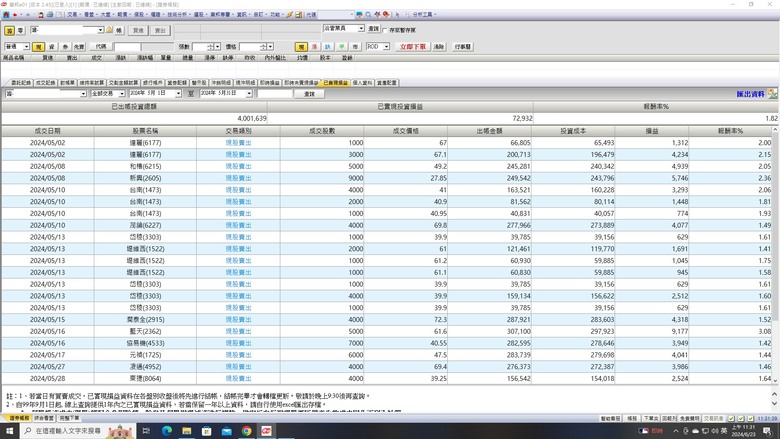The height and width of the screenshot is (439, 780).
Task: Open Windows Start menu
Action: (x=9, y=431)
